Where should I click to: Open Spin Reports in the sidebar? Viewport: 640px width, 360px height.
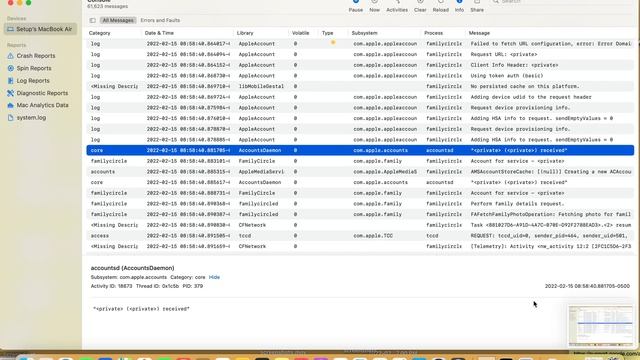click(34, 68)
